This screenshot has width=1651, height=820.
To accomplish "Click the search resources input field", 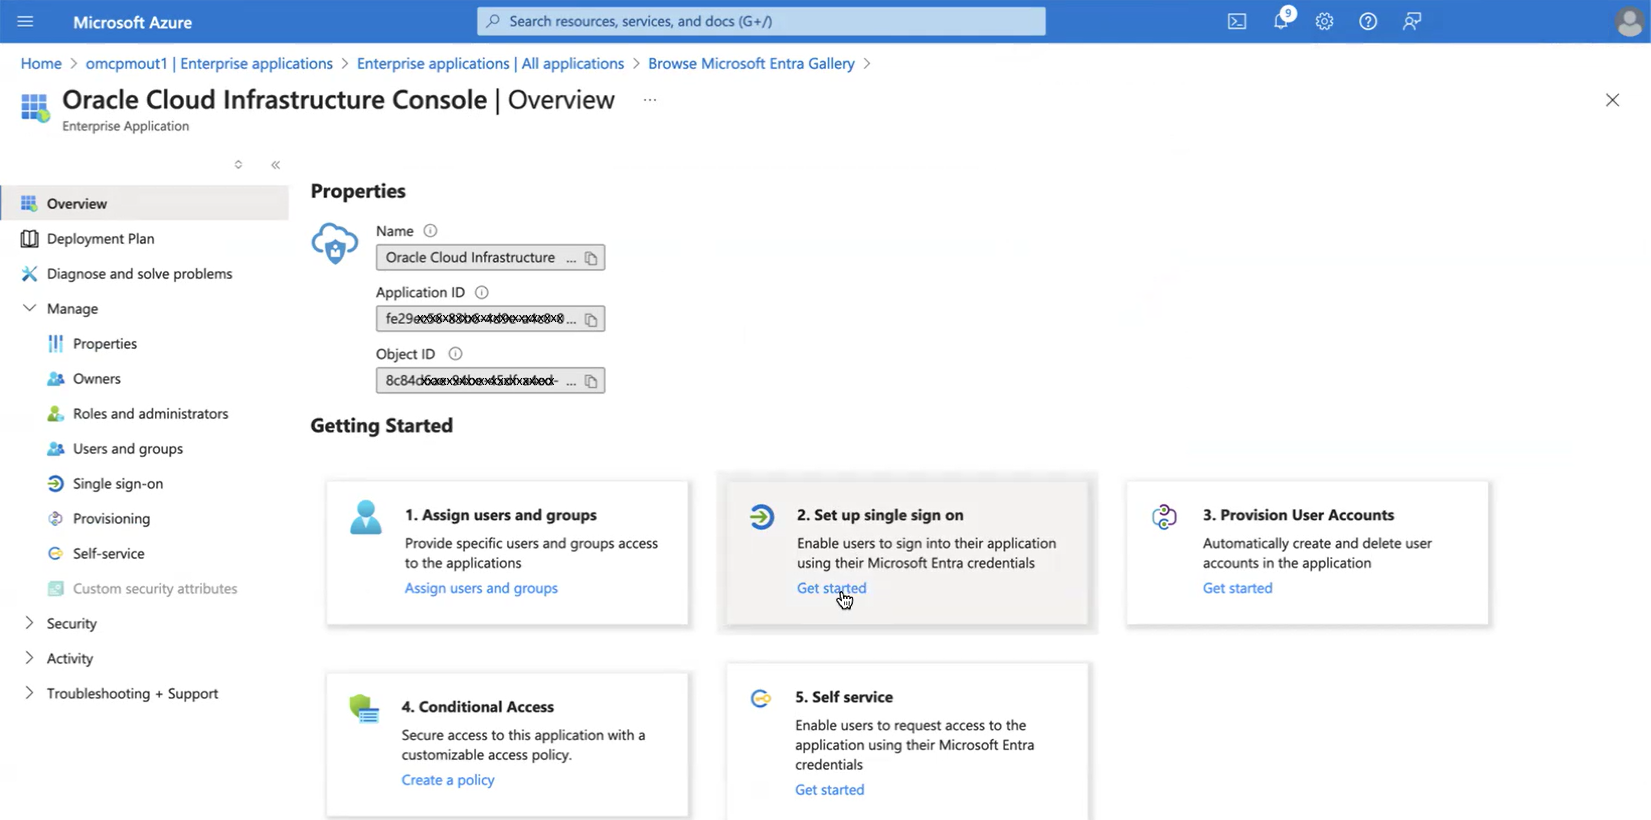I will point(760,21).
